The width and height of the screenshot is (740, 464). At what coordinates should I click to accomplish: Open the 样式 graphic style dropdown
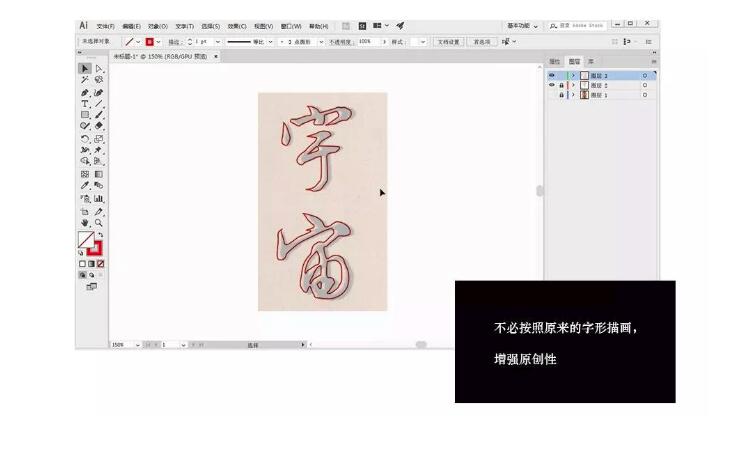tap(422, 42)
